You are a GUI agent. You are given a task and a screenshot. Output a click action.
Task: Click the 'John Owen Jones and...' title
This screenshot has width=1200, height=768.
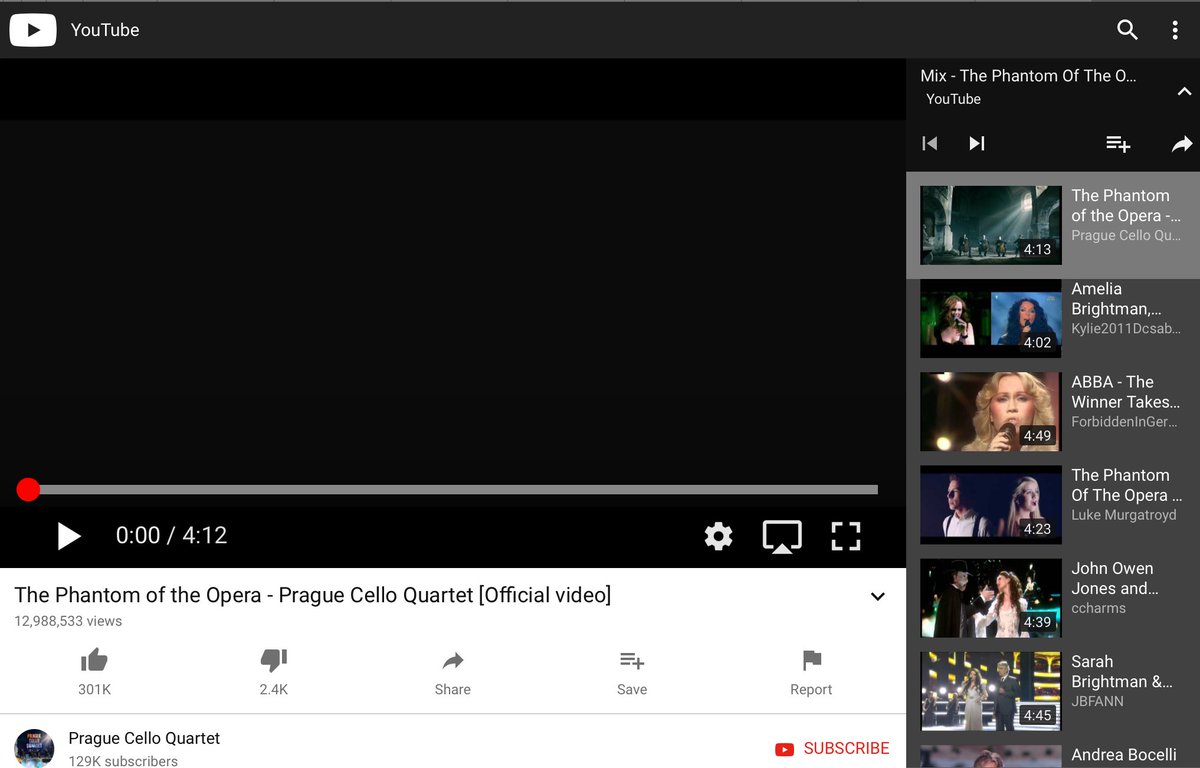(1115, 578)
